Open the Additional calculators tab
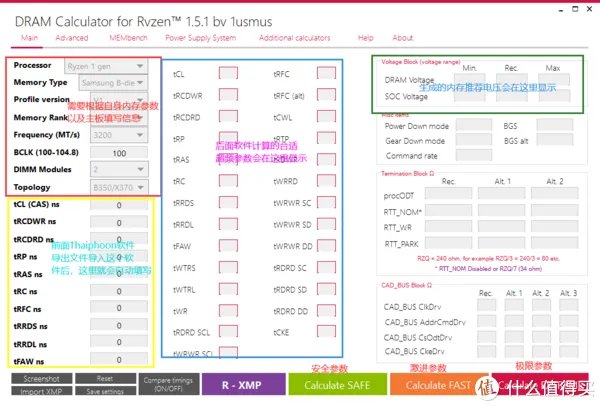This screenshot has width=600, height=406. 295,38
